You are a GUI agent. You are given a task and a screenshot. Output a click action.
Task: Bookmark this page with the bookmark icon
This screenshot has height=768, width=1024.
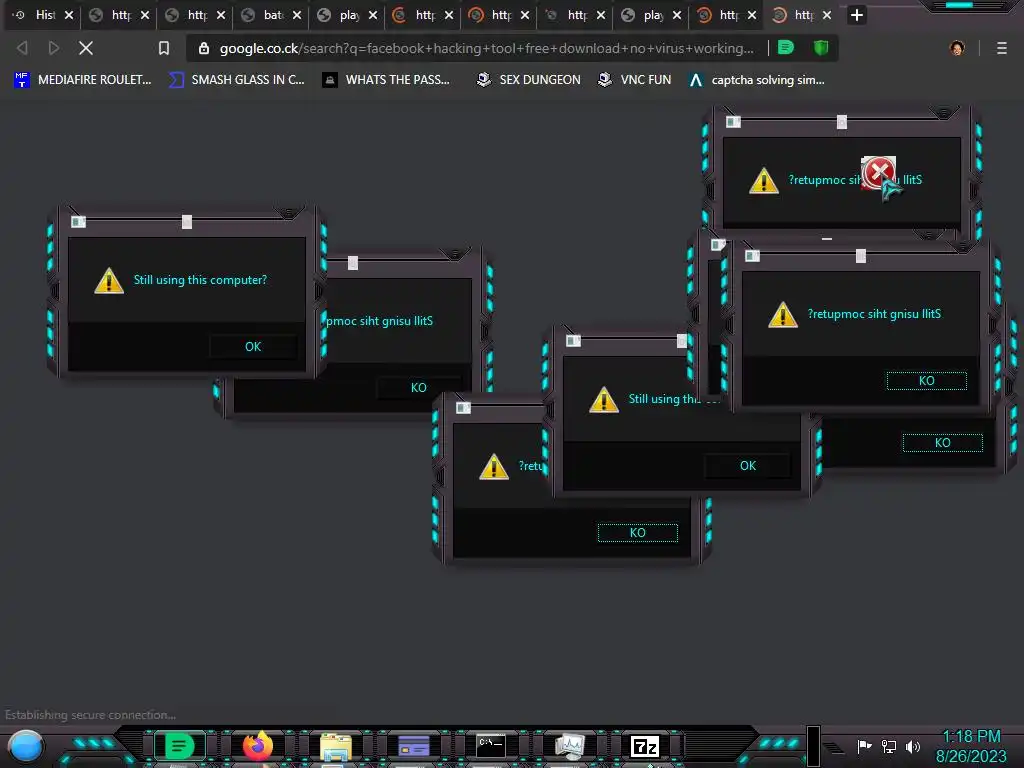click(x=164, y=48)
